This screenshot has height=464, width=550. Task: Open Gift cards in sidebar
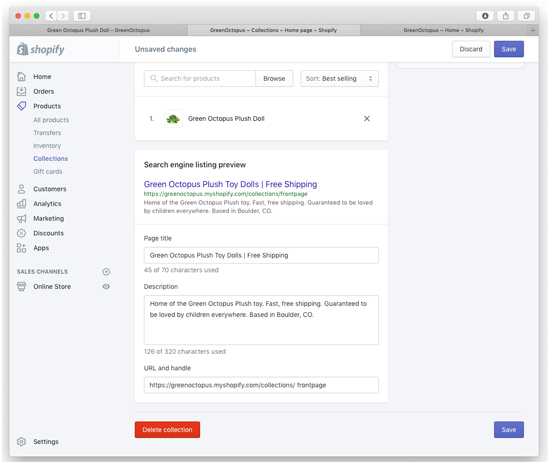[48, 172]
